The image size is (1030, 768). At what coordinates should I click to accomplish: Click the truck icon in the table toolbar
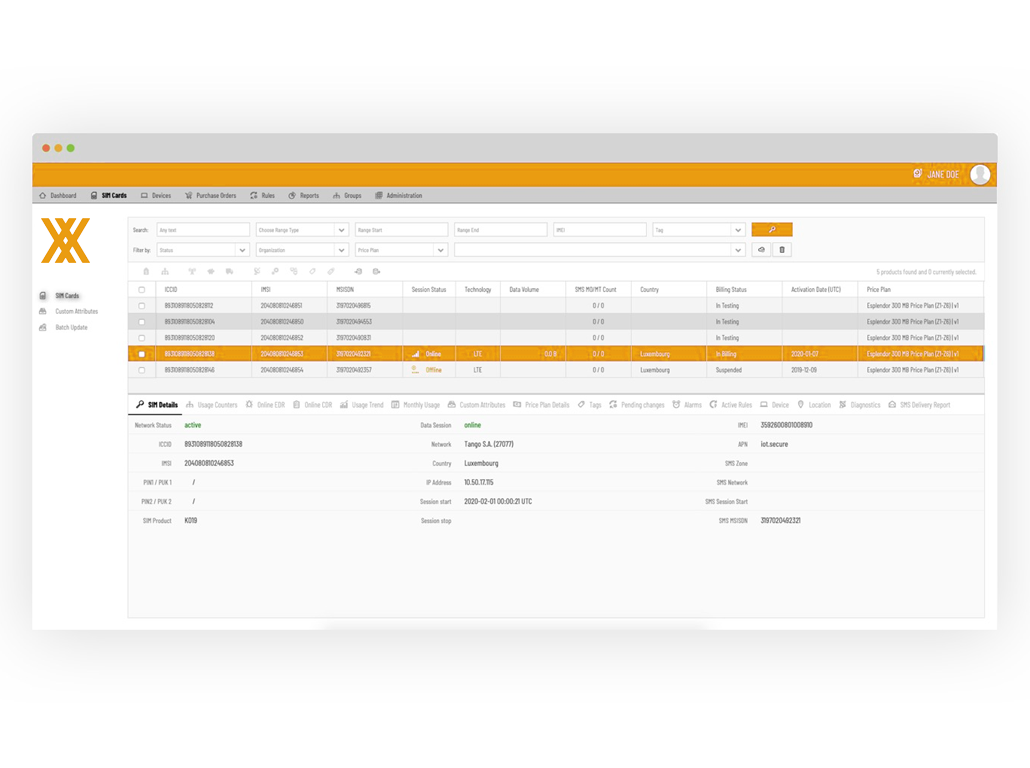(x=229, y=272)
